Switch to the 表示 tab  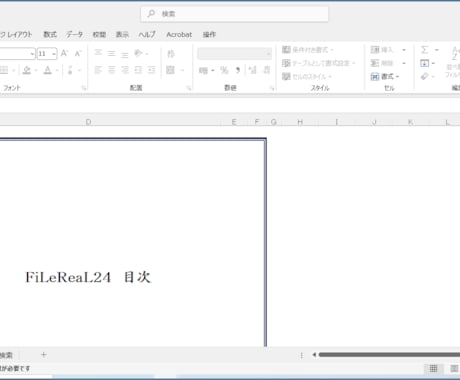[122, 34]
